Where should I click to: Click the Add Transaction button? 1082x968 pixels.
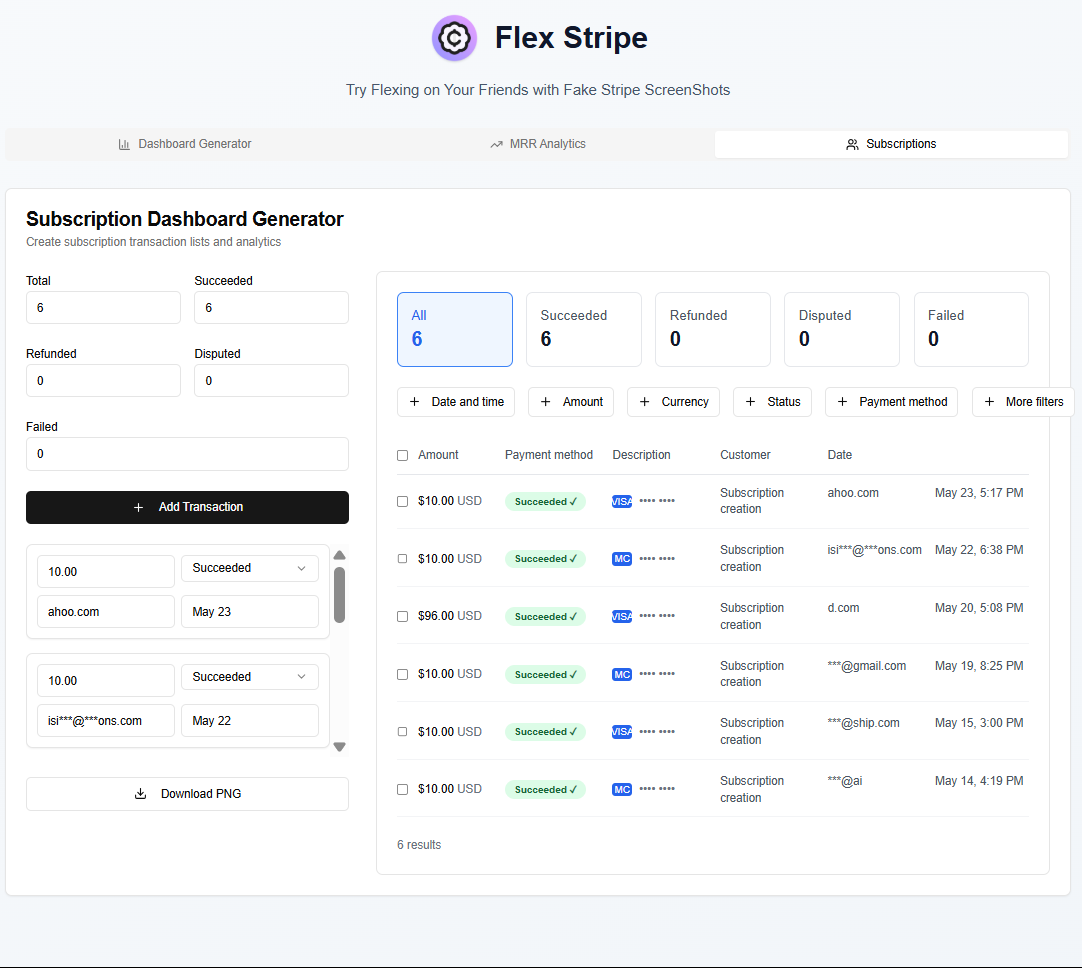188,507
